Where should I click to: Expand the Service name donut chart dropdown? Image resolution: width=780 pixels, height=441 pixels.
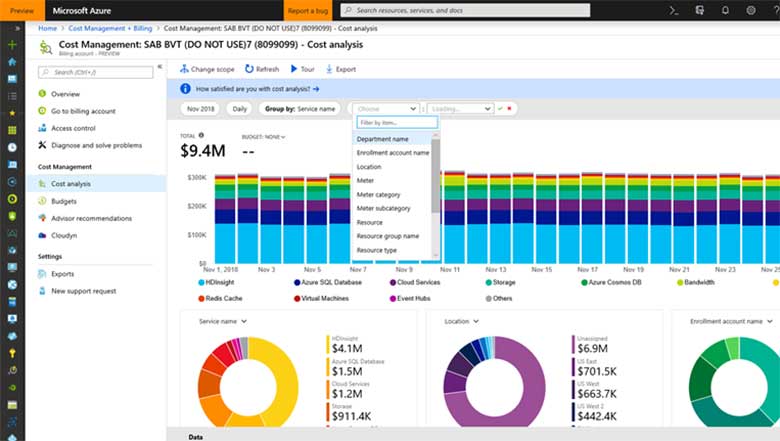coord(223,321)
